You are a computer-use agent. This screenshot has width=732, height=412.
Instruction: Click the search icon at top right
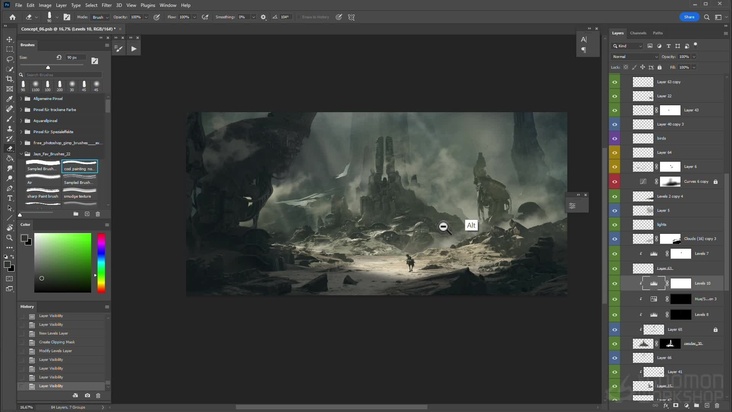(707, 17)
